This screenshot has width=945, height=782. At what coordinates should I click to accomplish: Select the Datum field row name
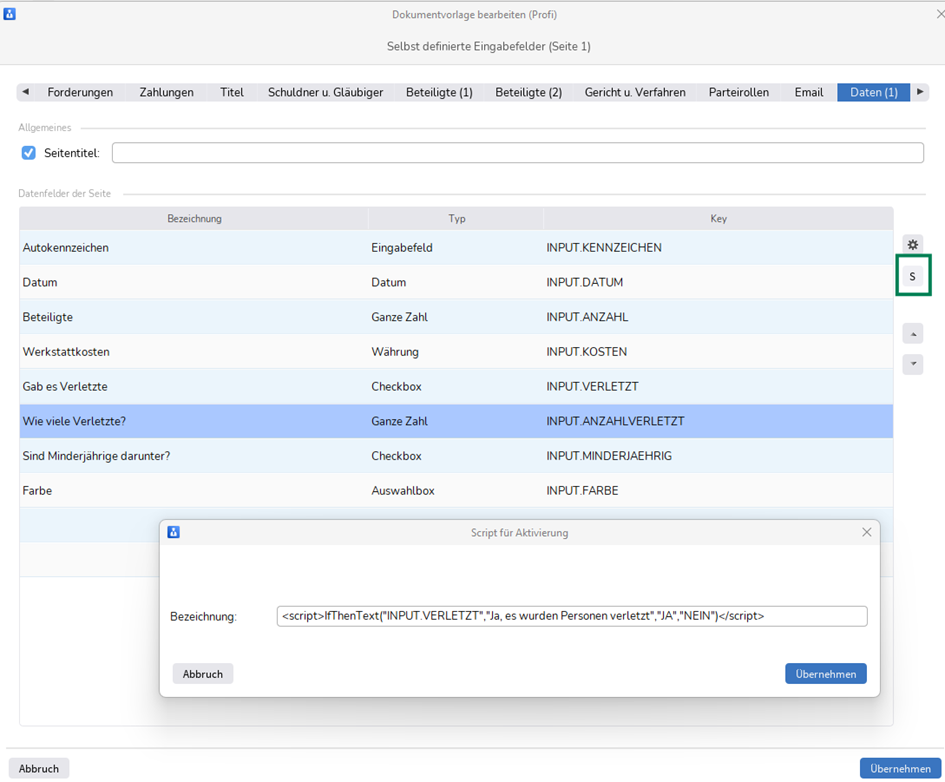pyautogui.click(x=40, y=282)
